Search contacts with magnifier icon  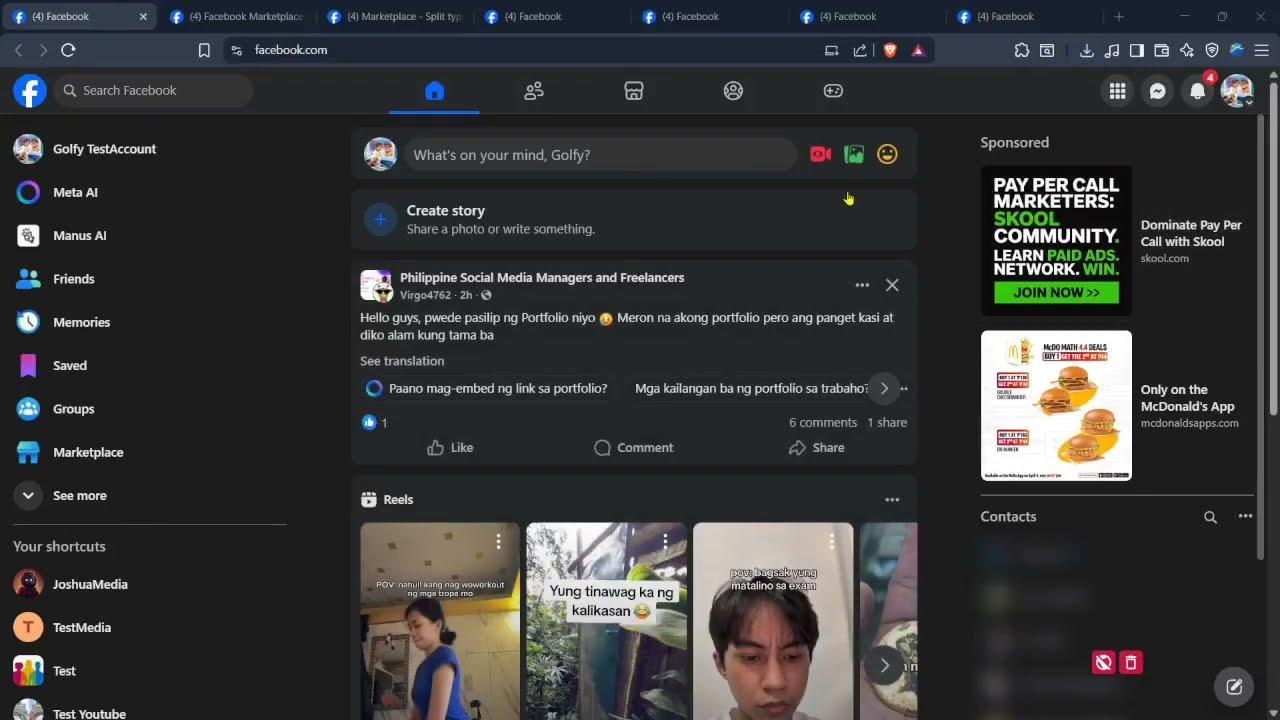coord(1210,517)
